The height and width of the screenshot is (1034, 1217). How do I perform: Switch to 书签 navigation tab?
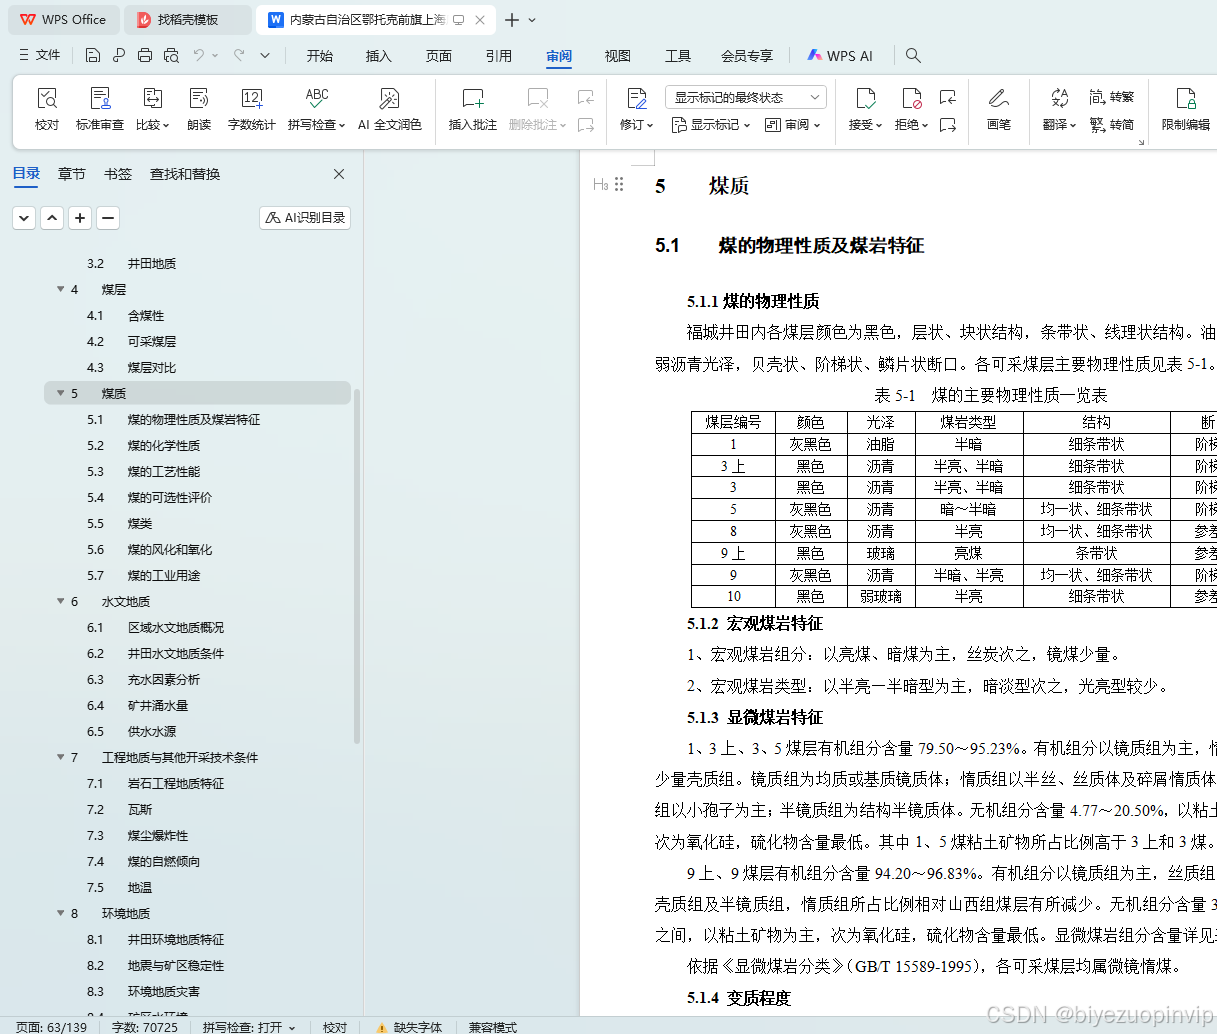(x=118, y=174)
